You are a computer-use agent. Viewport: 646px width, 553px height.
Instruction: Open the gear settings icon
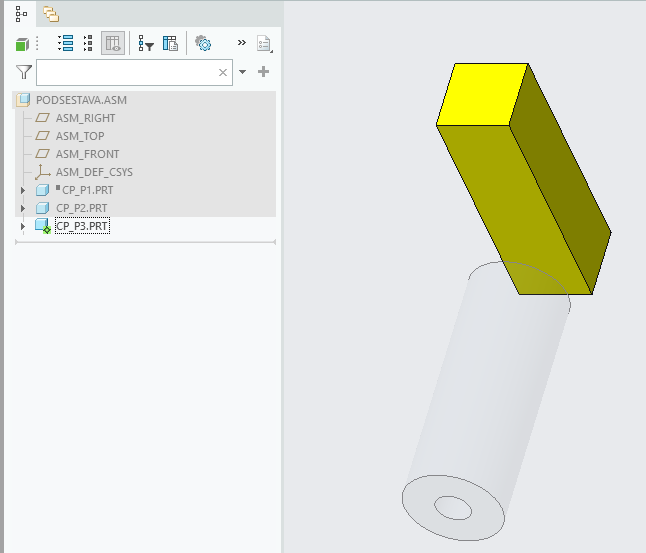[203, 43]
